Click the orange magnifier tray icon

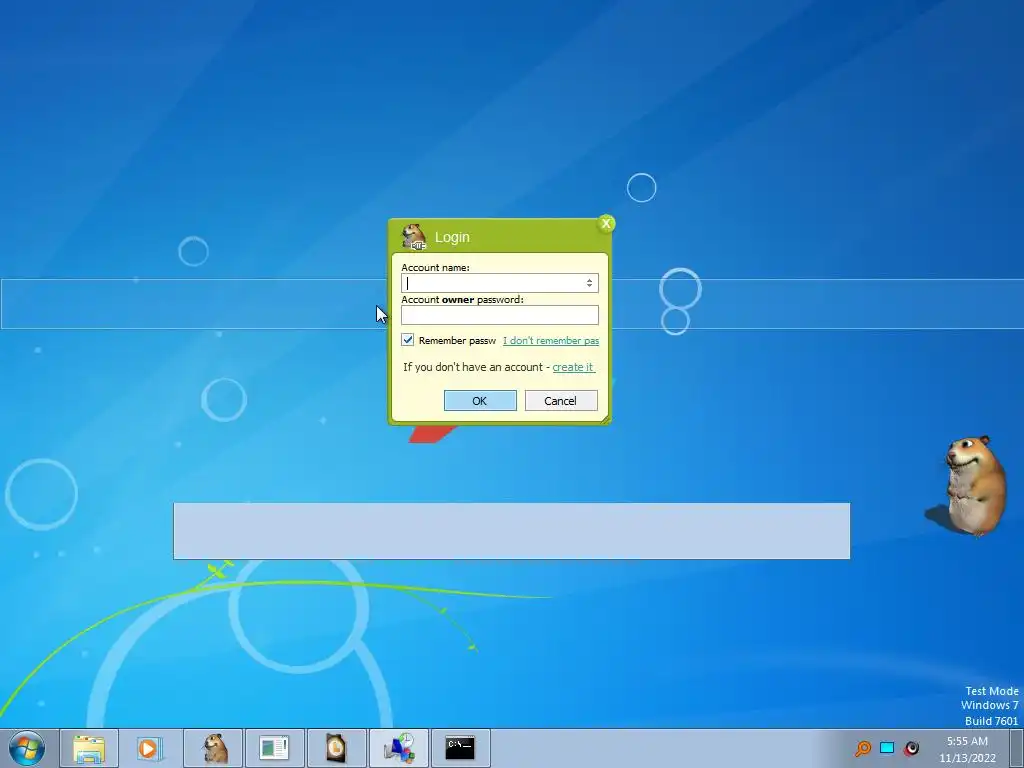point(863,748)
